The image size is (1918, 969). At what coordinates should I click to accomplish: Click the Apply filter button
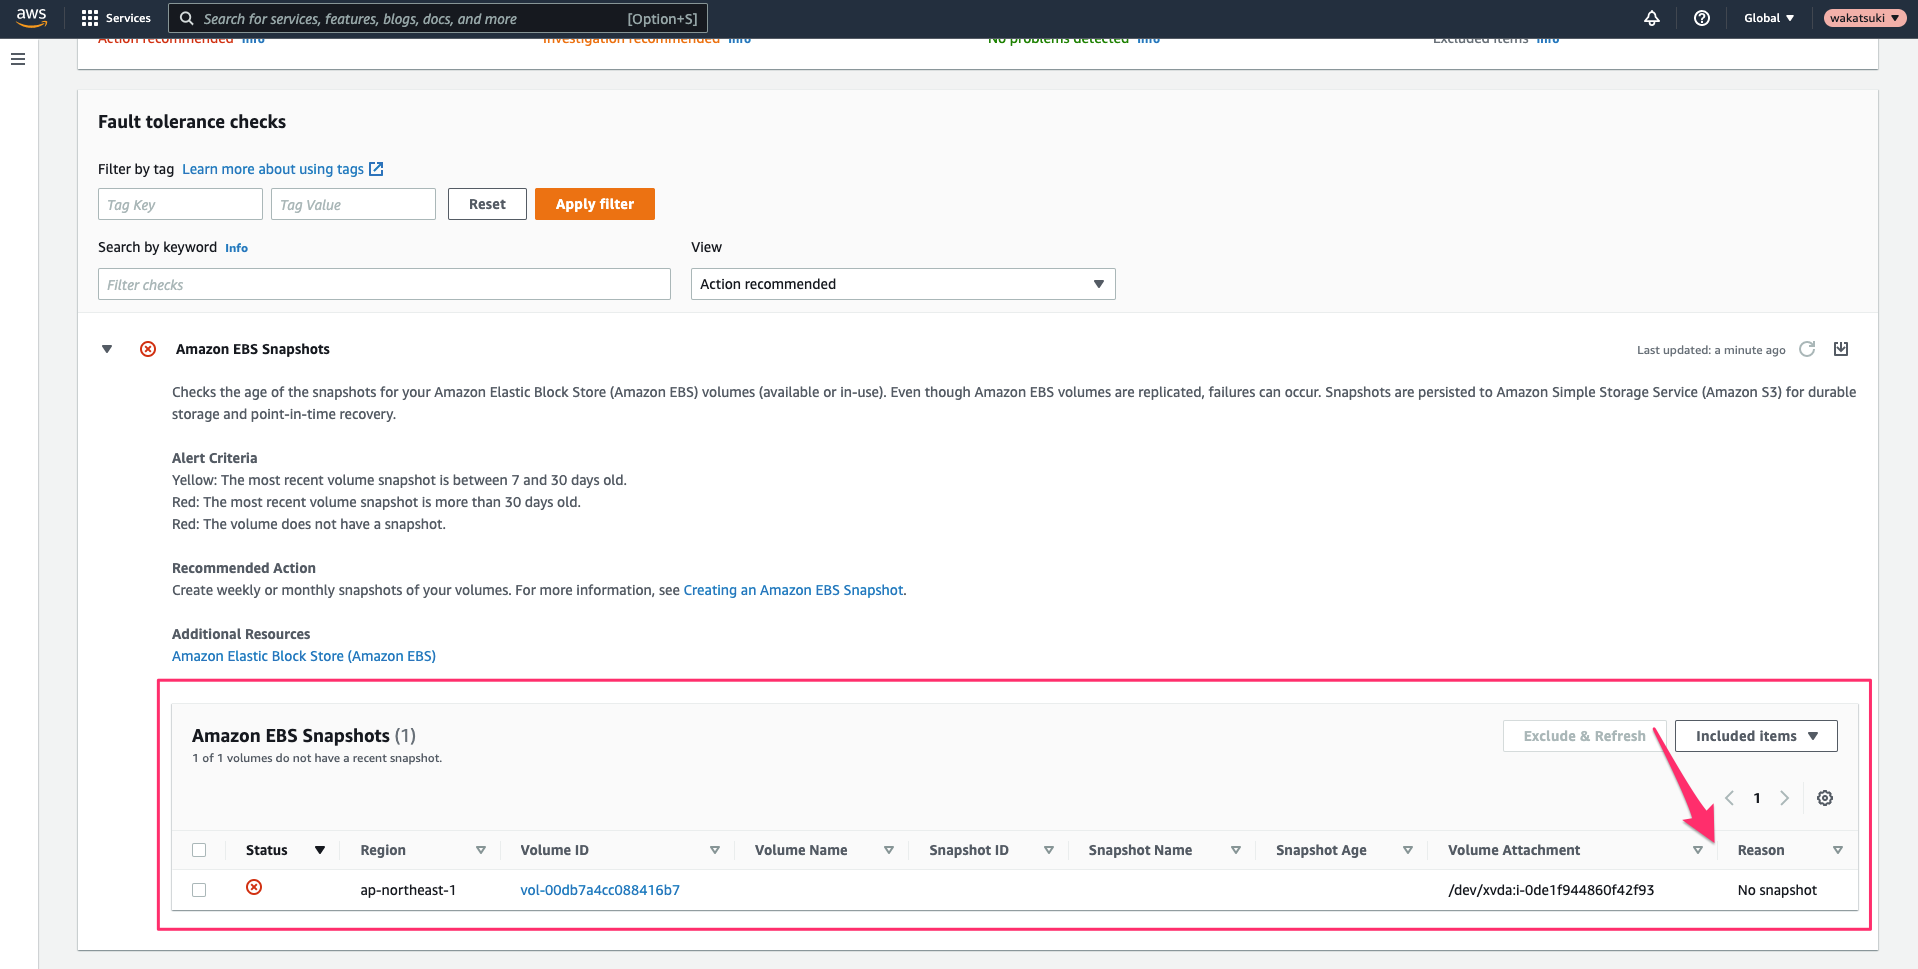pyautogui.click(x=595, y=204)
